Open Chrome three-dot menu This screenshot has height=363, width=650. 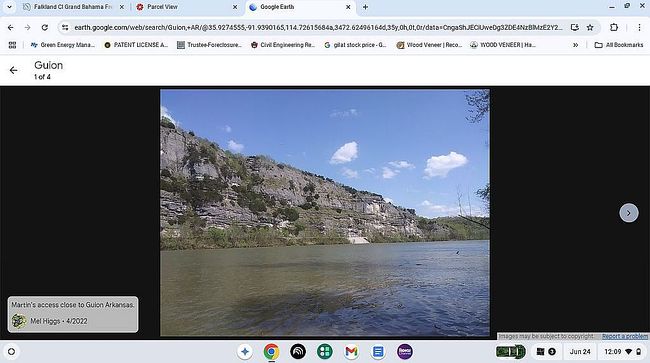639,27
